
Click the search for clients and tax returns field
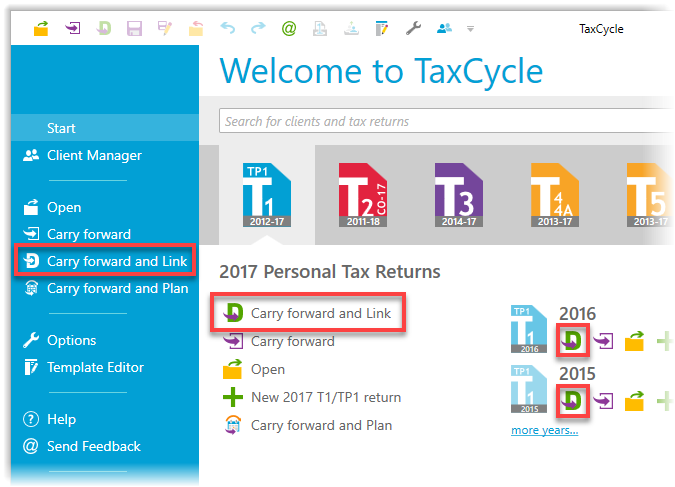click(446, 121)
